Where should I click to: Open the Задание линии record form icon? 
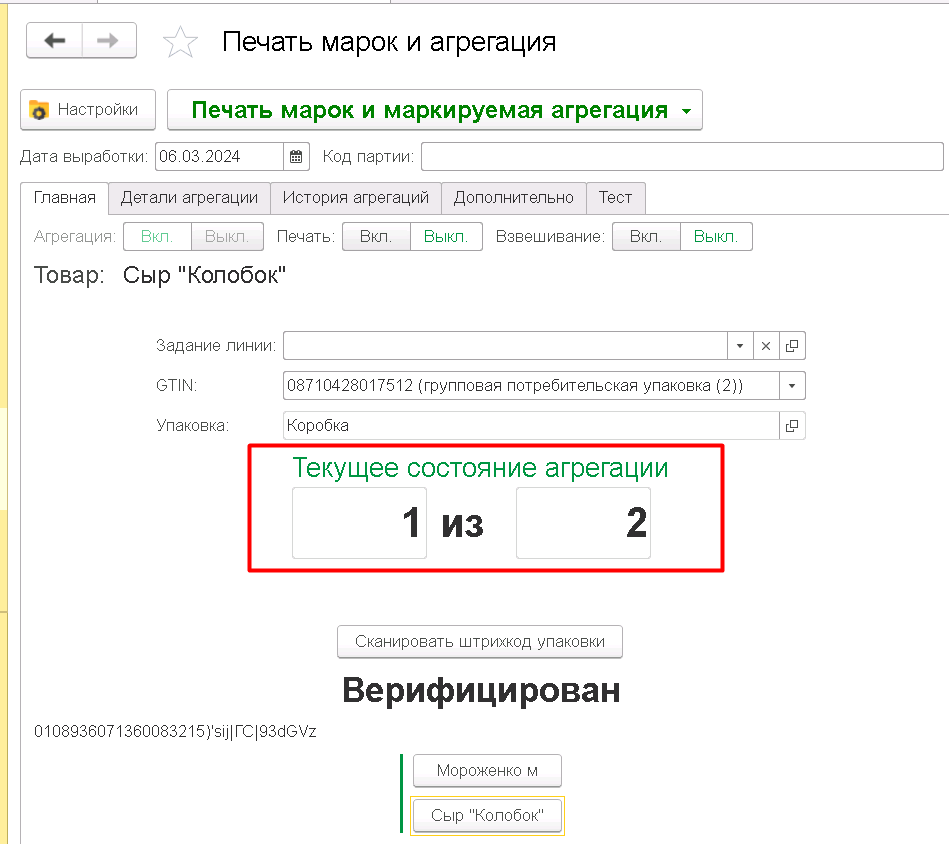pos(792,346)
